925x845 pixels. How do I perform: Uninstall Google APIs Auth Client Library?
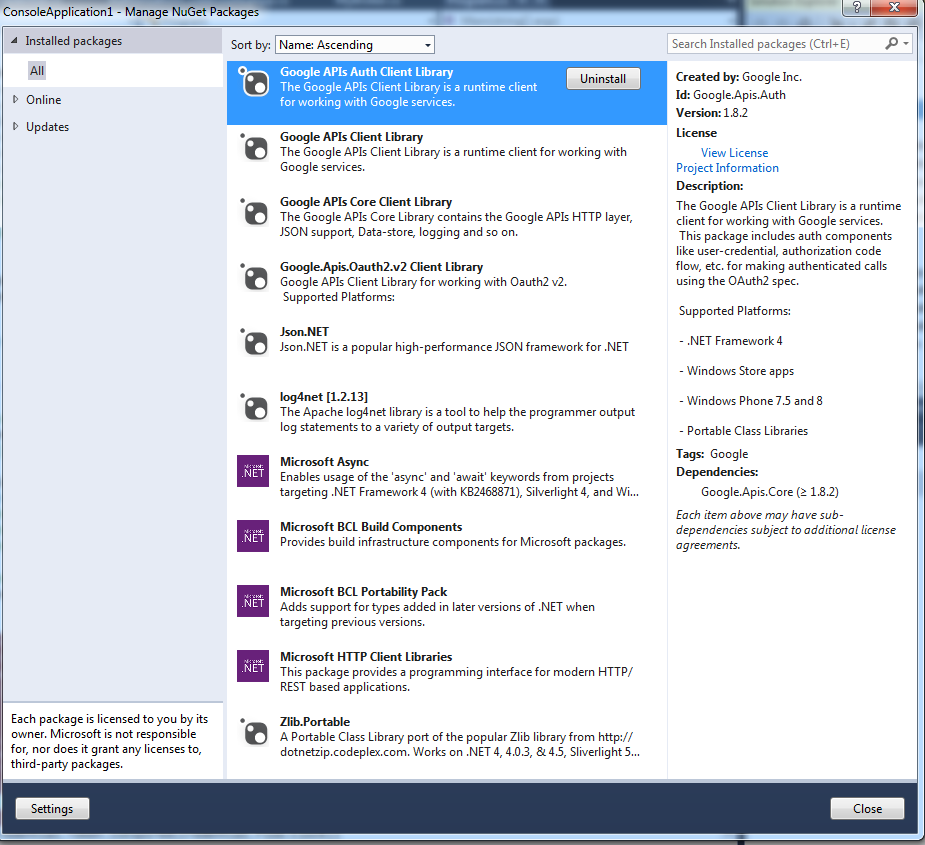[603, 78]
